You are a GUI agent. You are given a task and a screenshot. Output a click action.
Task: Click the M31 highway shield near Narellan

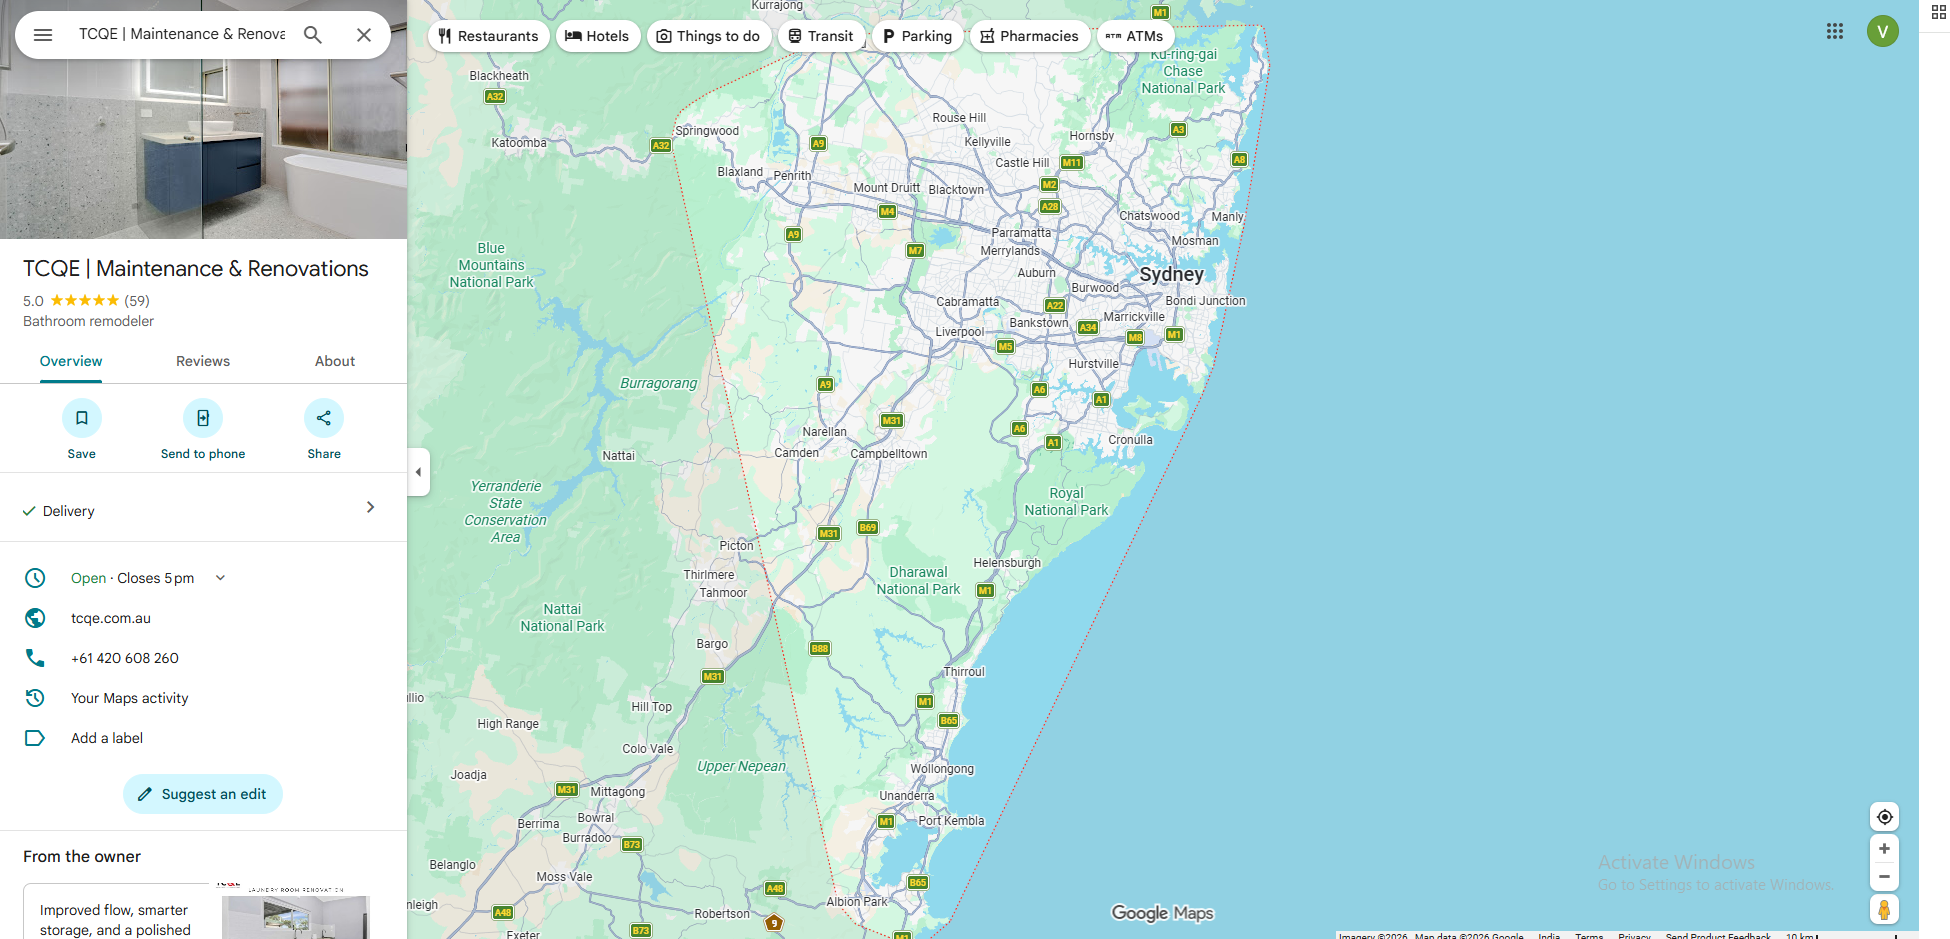coord(891,421)
